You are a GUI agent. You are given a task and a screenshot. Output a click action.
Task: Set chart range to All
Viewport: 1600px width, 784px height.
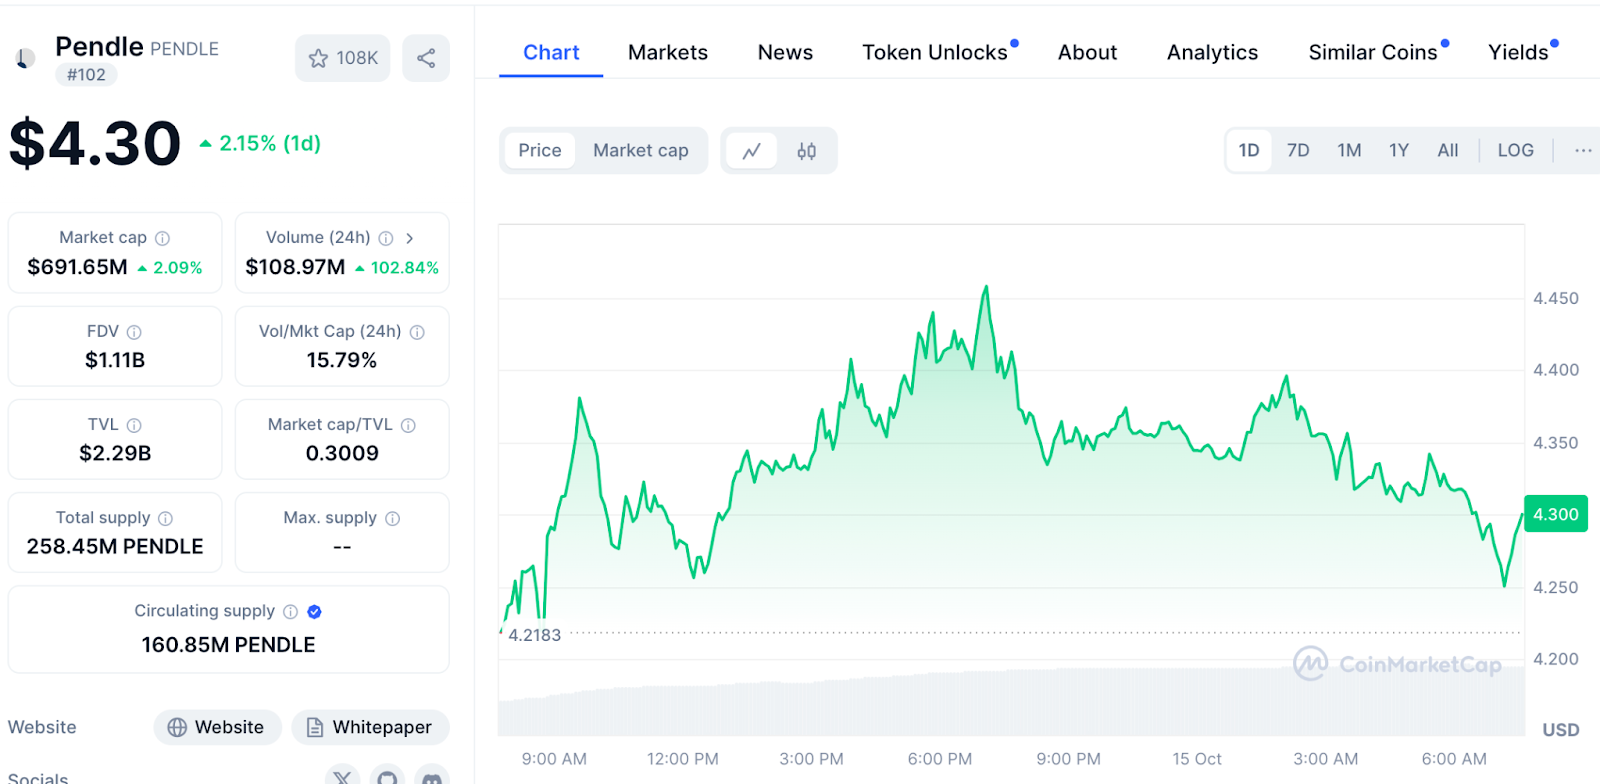tap(1448, 151)
